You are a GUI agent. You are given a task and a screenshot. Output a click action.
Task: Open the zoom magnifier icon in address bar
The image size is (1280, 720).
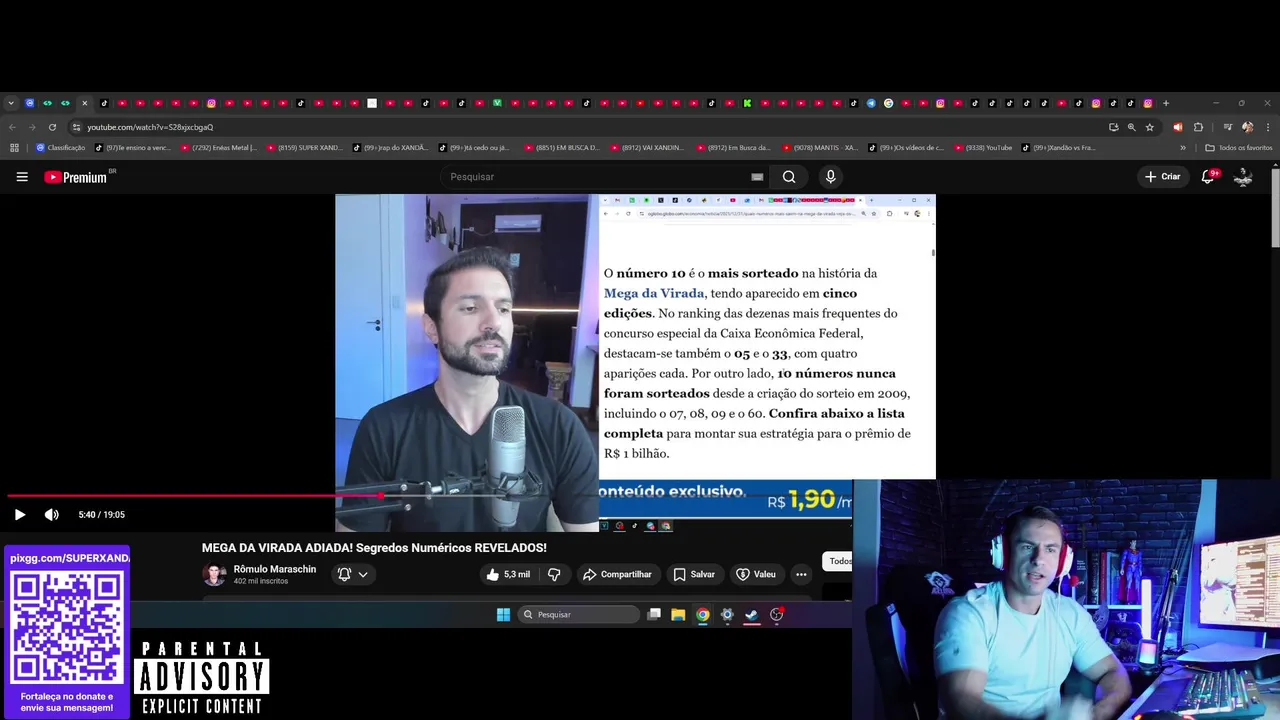pyautogui.click(x=1132, y=127)
